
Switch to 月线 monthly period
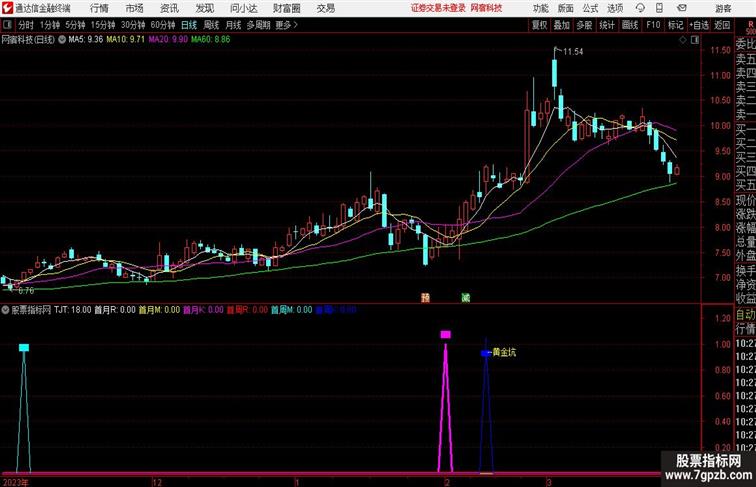[233, 25]
